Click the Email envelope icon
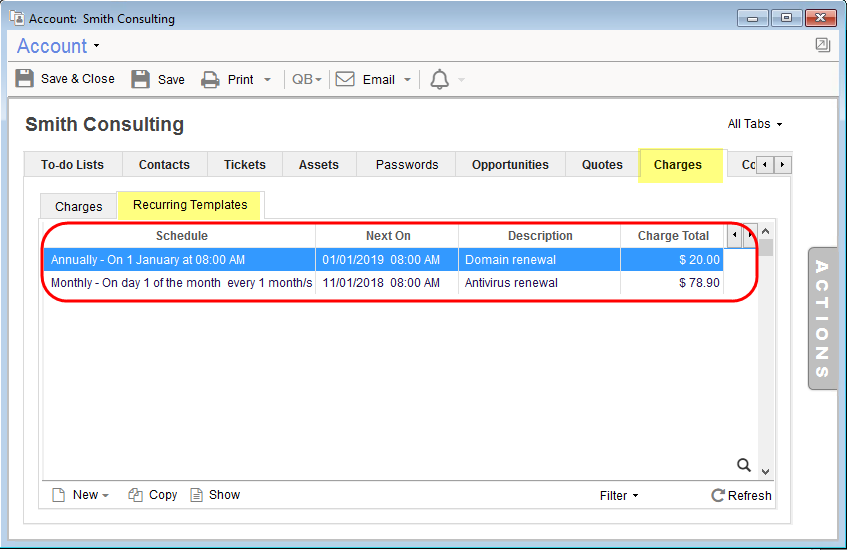Screen dimensions: 847x550 tap(345, 79)
